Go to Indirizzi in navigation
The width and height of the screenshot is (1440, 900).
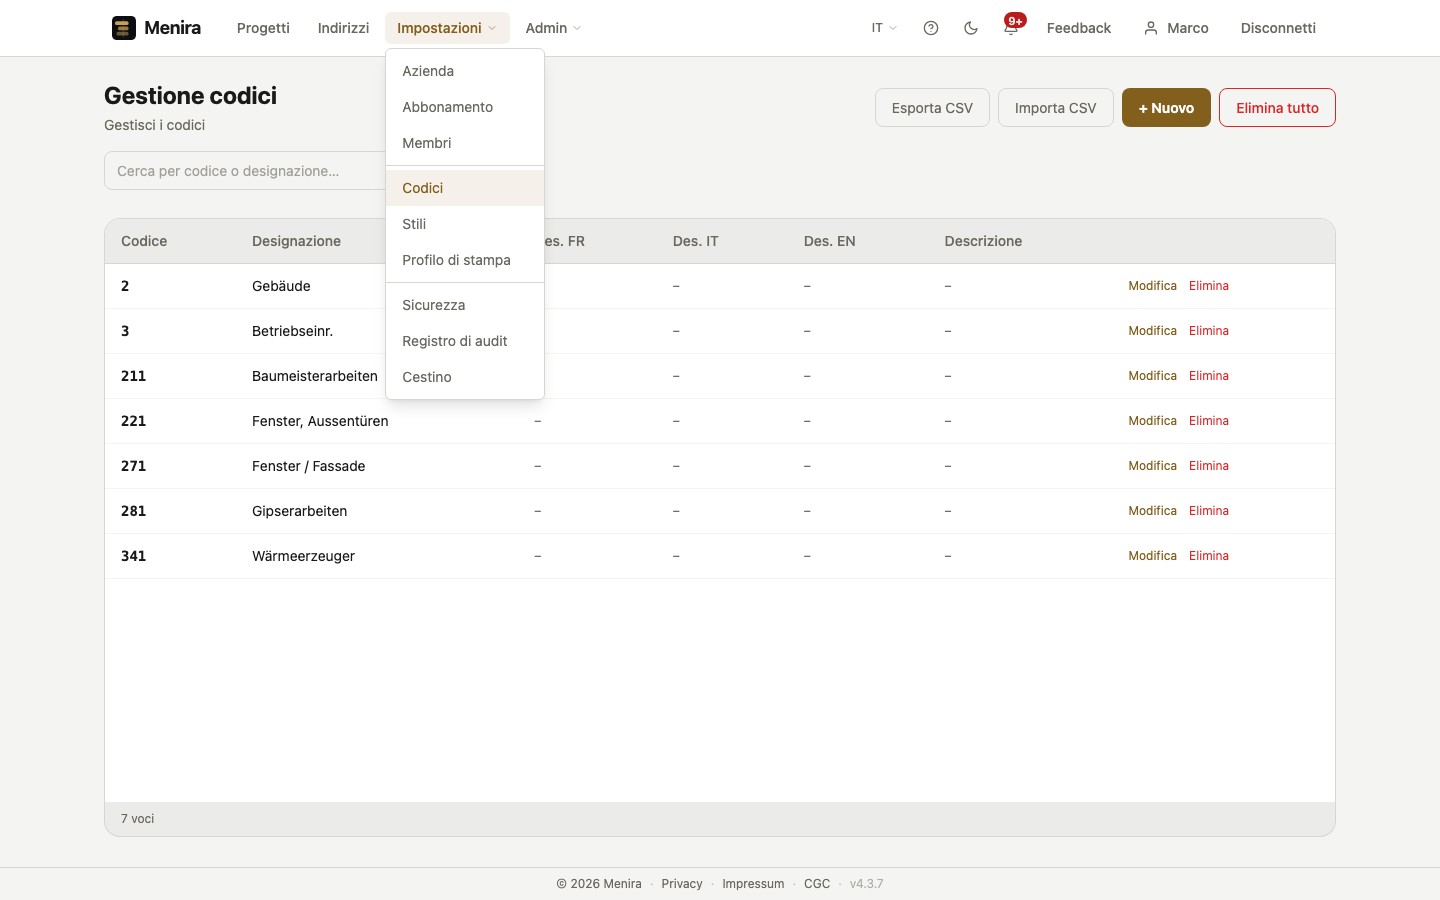click(x=343, y=28)
